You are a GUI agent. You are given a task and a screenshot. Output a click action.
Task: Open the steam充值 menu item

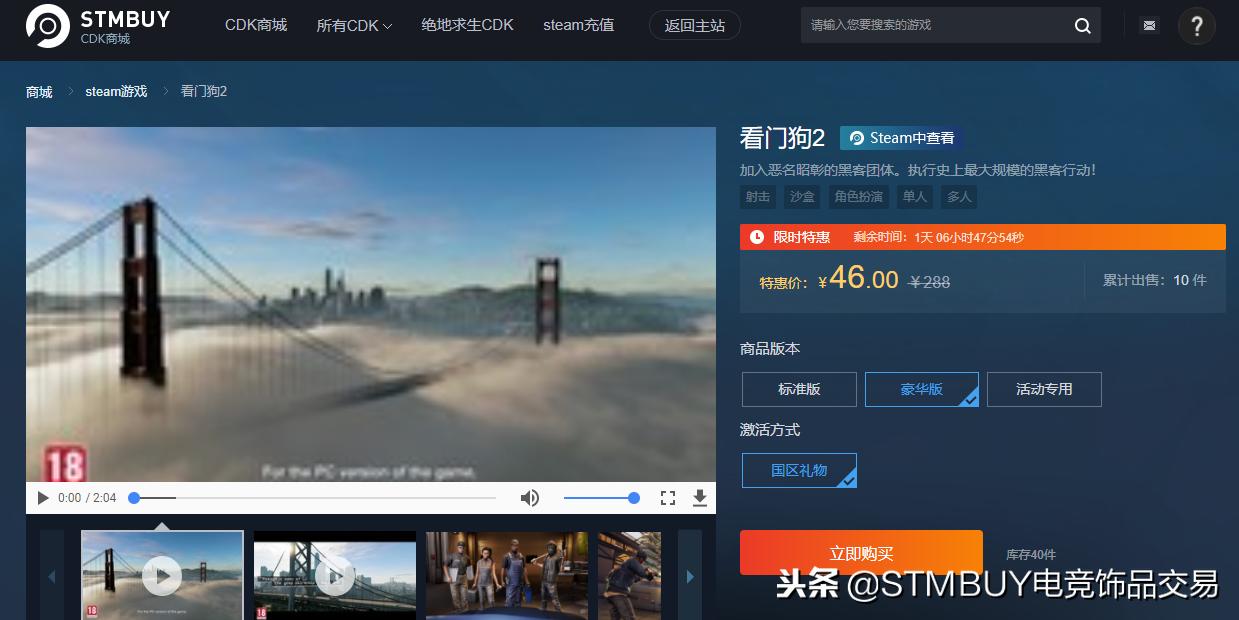point(578,25)
